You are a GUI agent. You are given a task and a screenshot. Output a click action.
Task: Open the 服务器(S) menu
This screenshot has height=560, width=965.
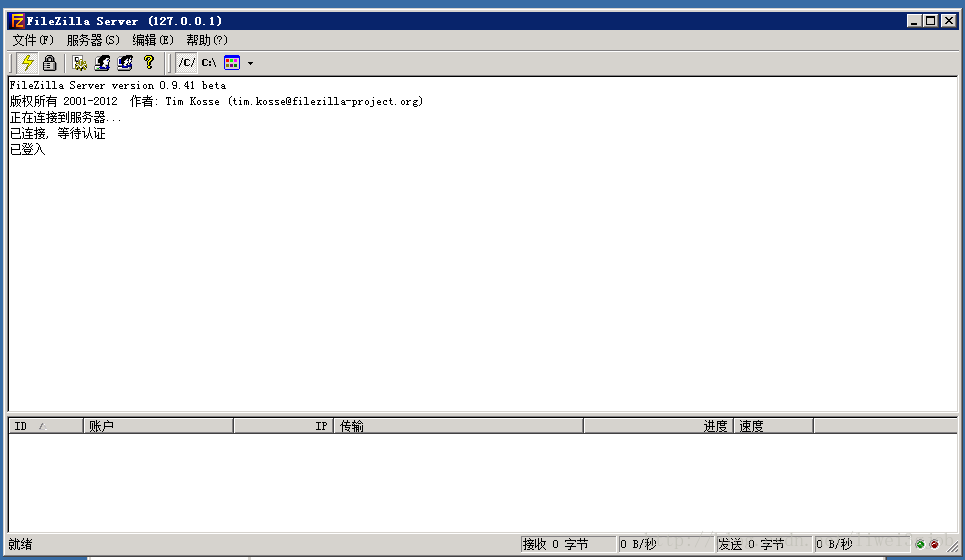93,40
